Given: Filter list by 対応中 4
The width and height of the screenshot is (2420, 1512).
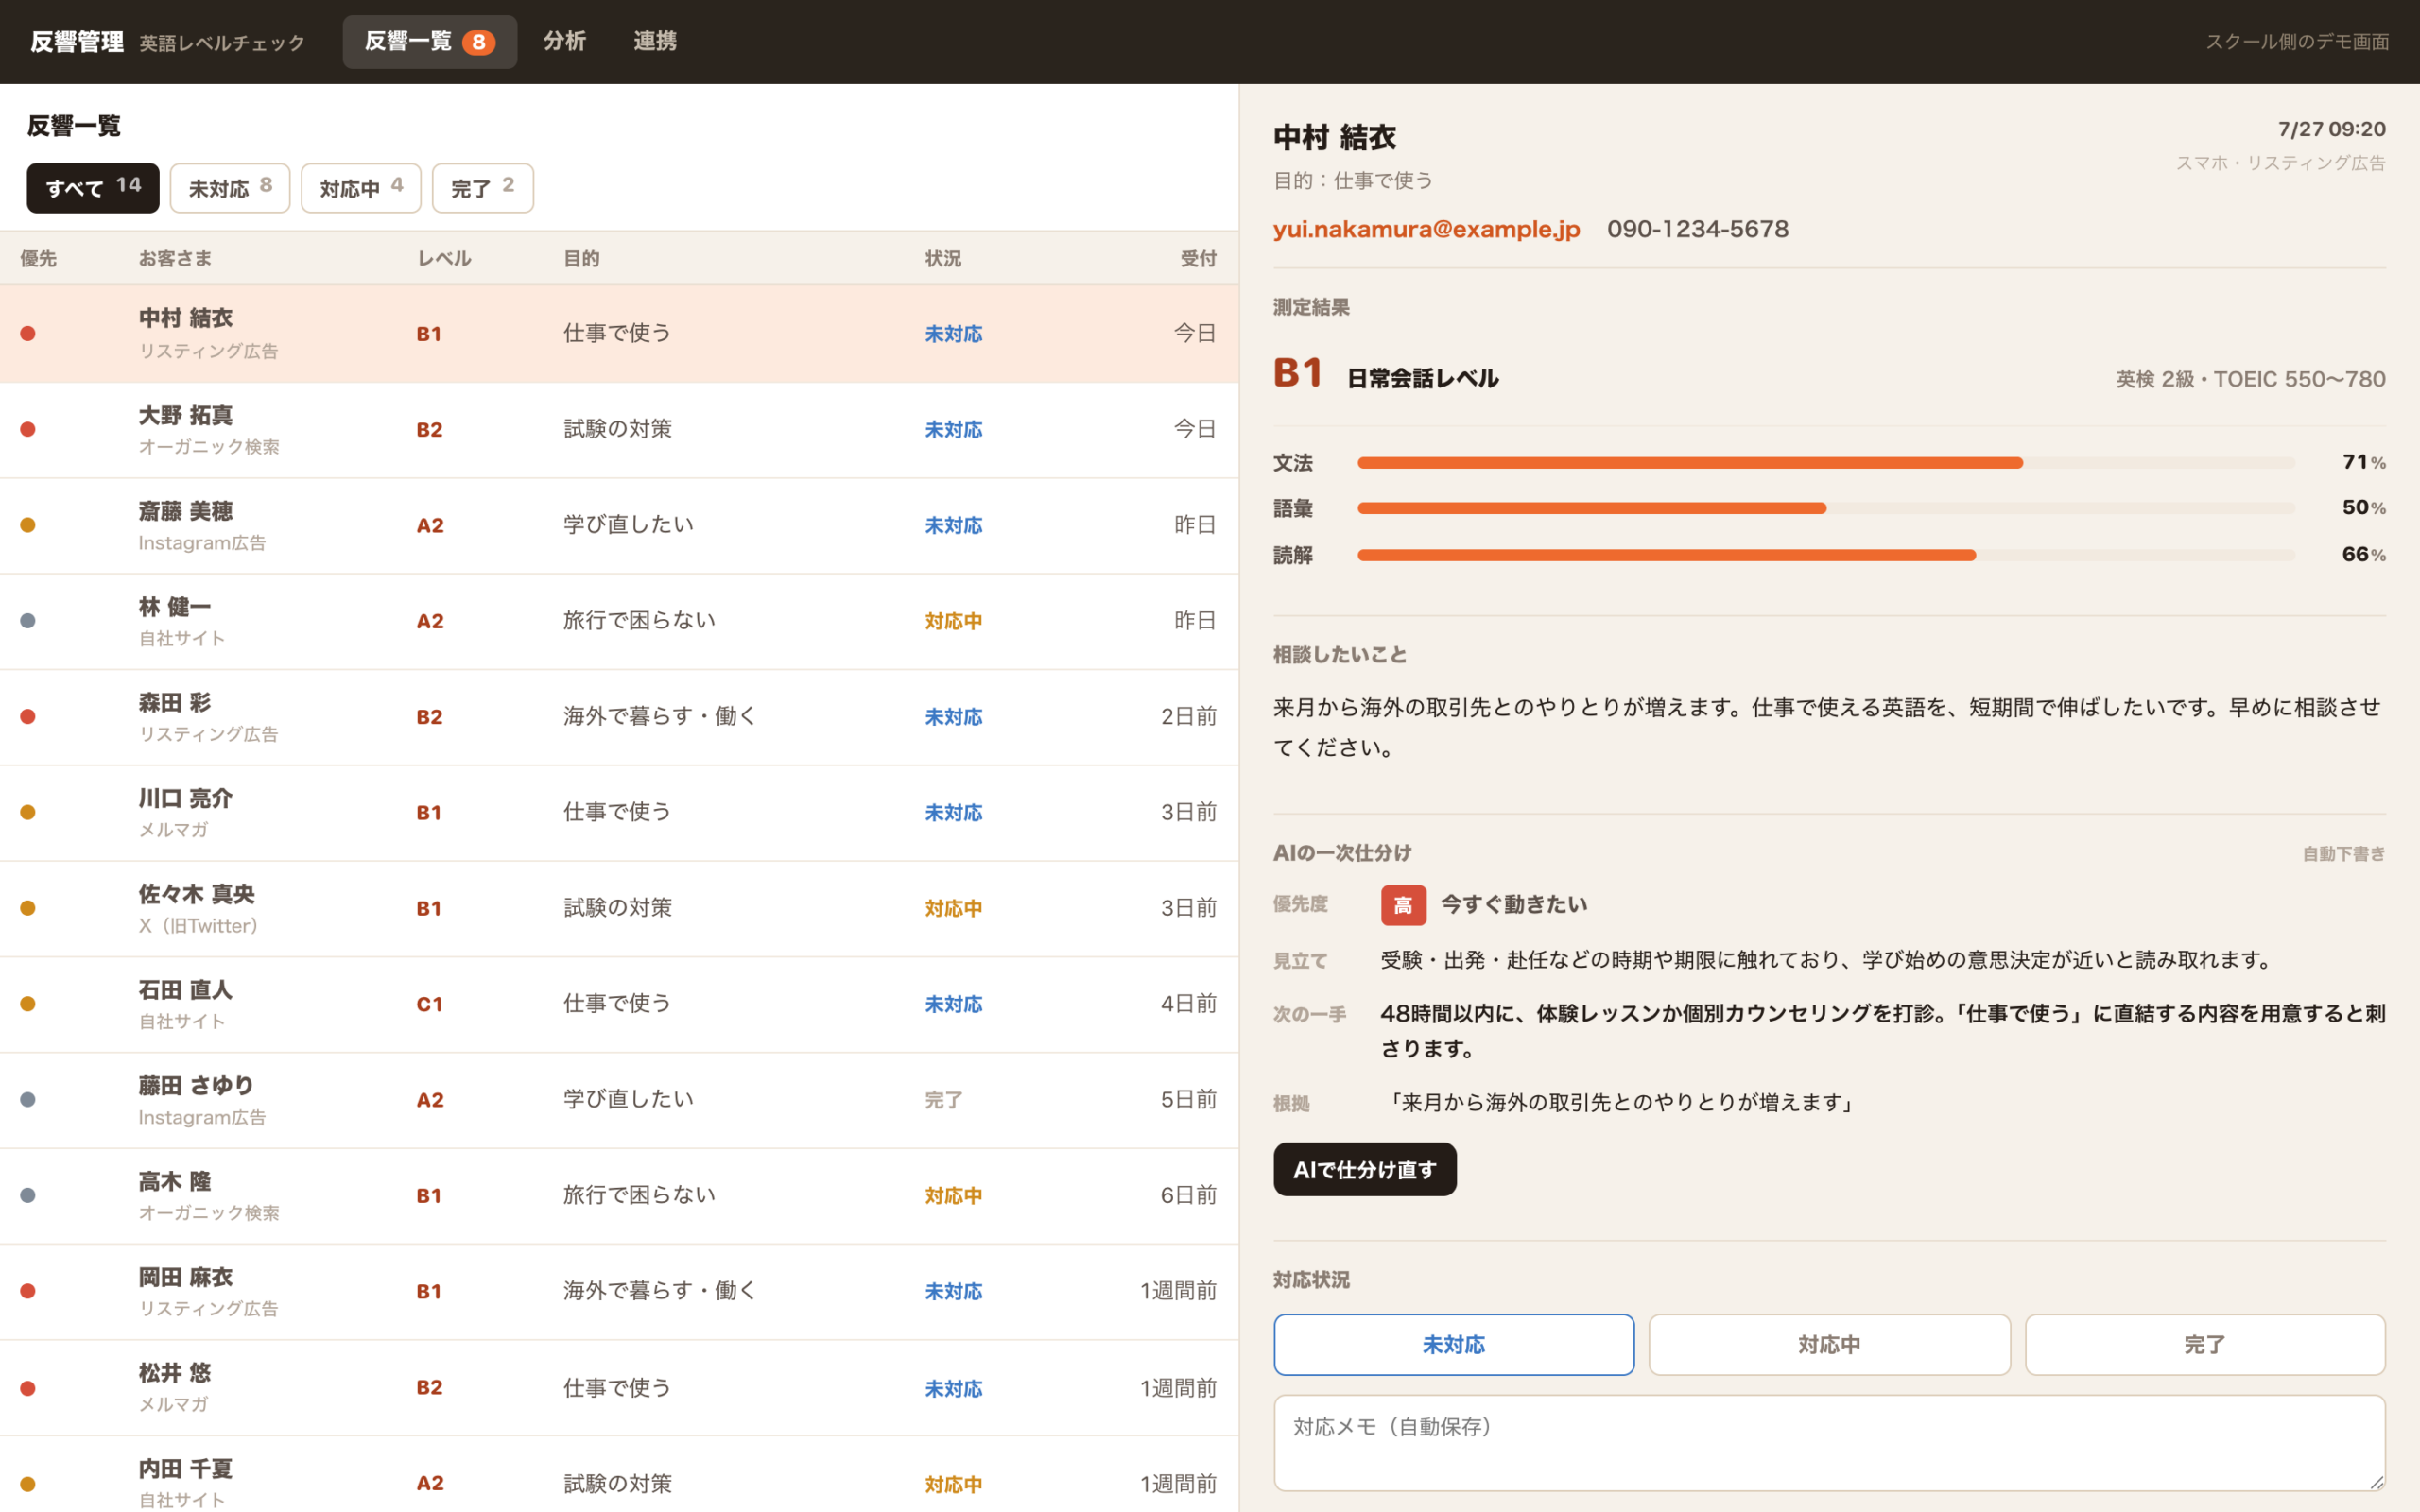Looking at the screenshot, I should tap(361, 187).
